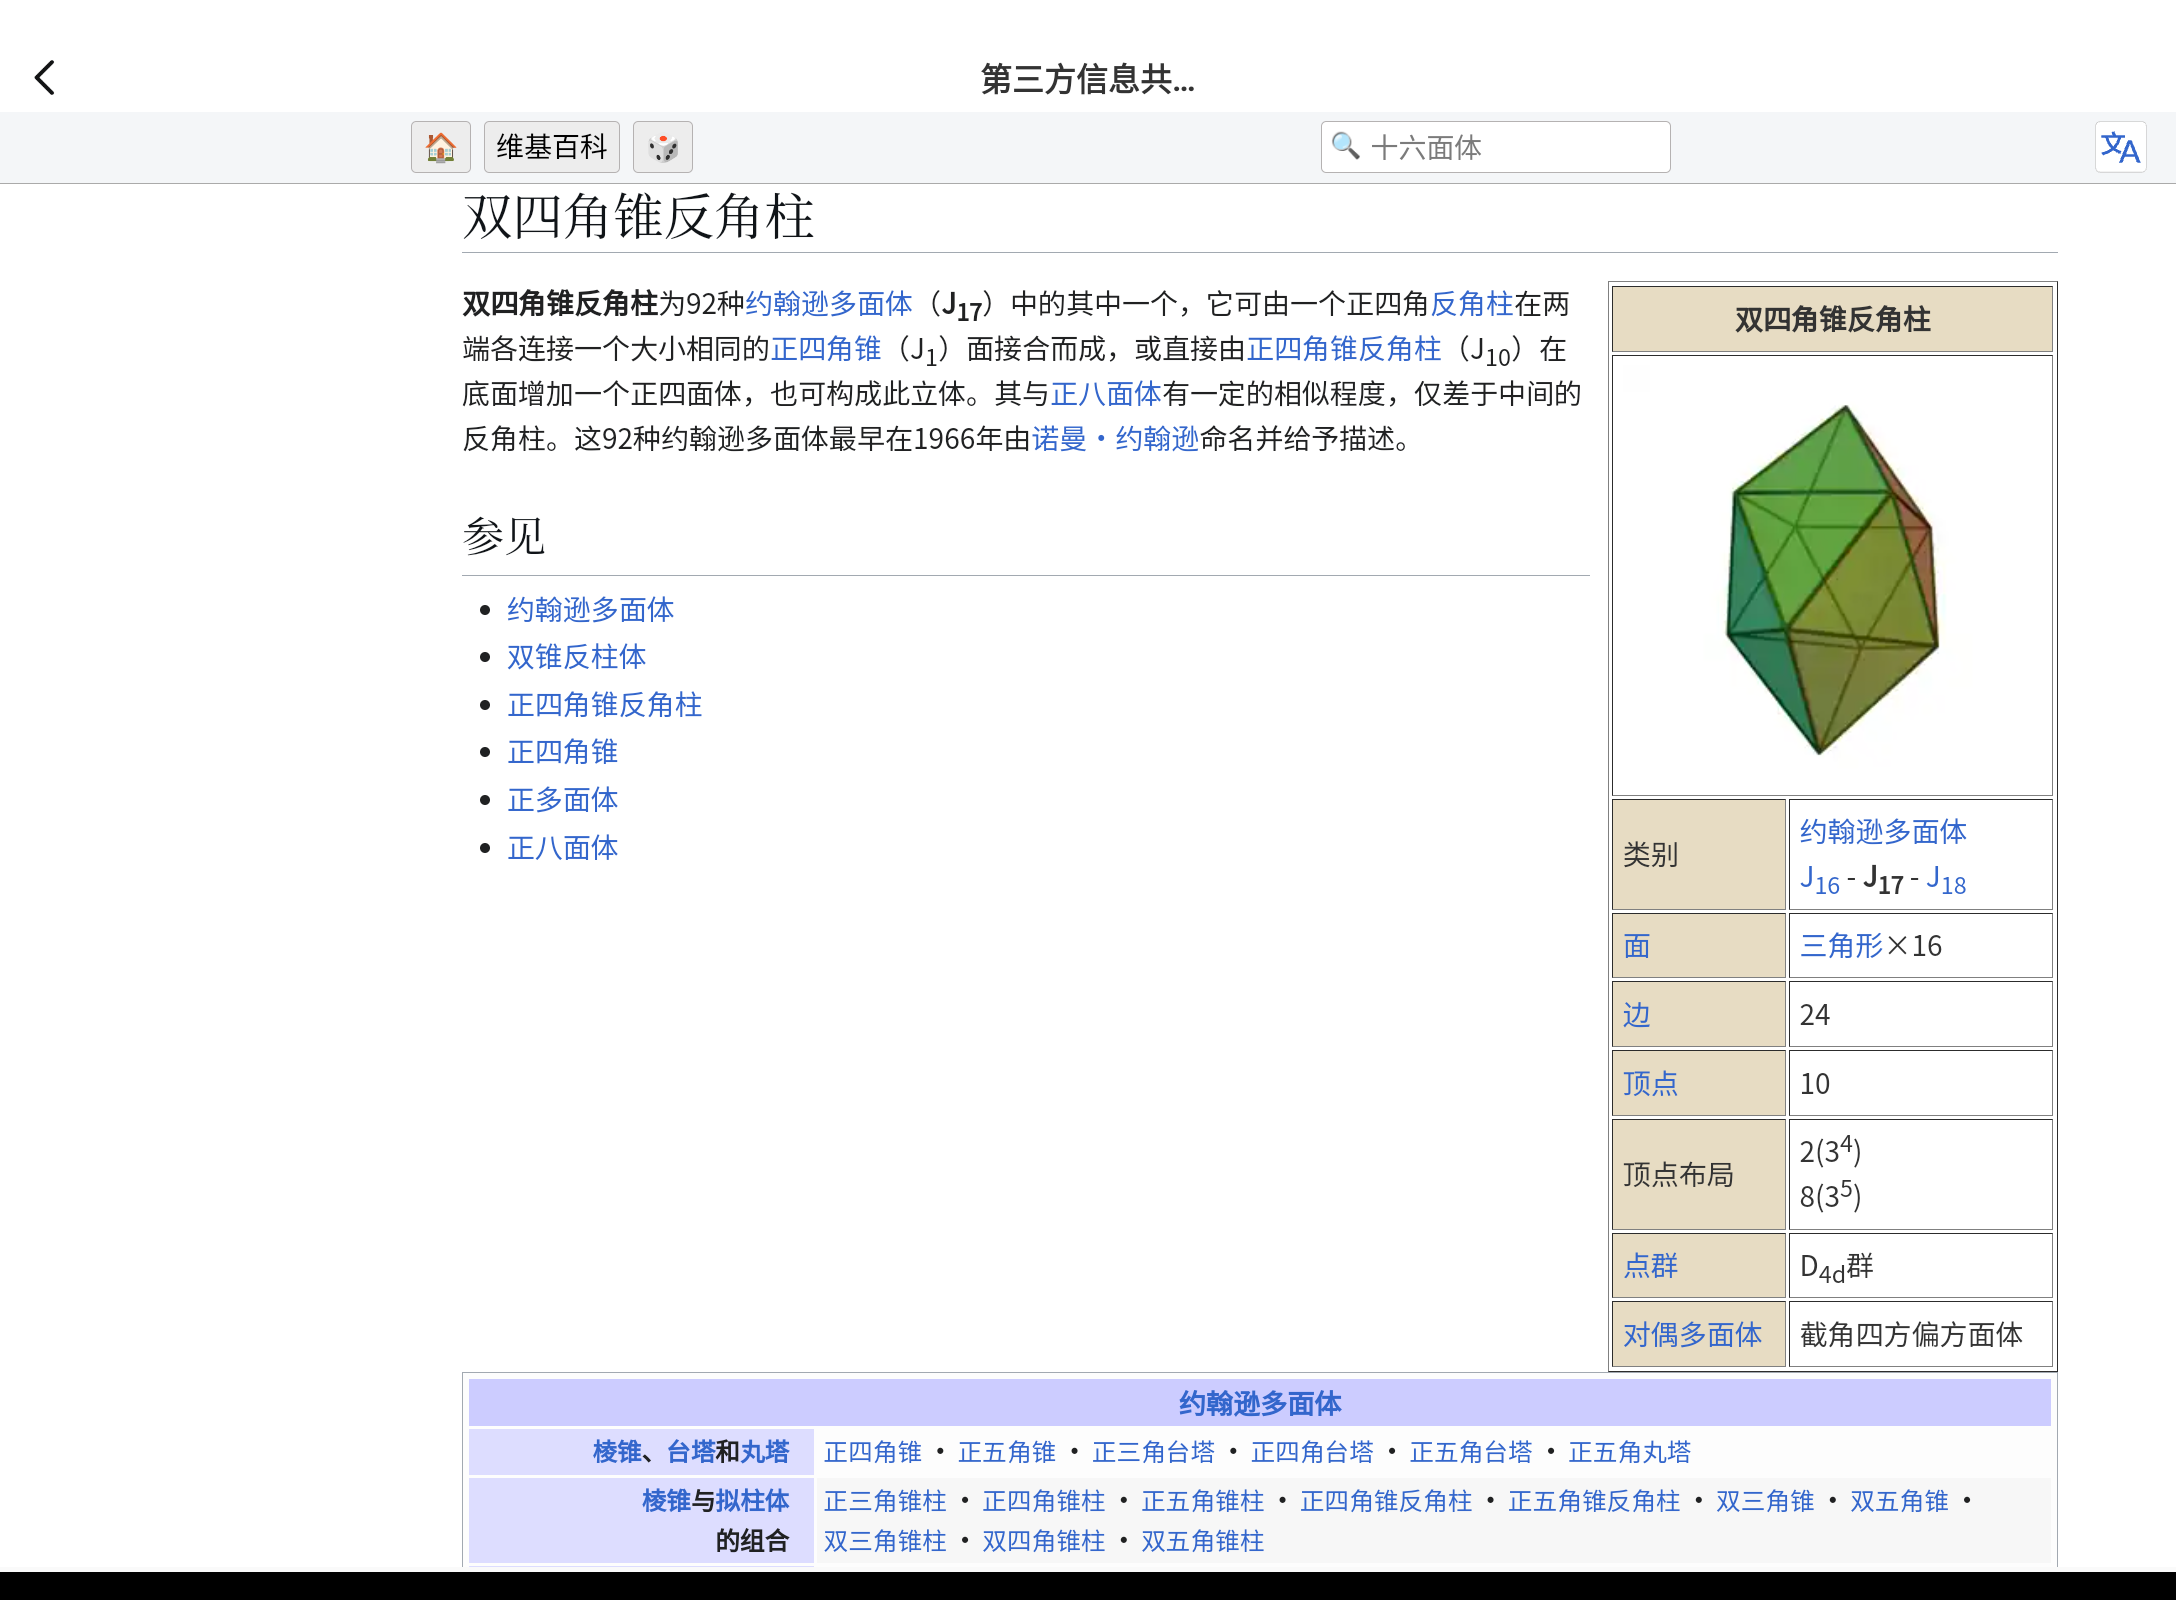
Task: Click 对偶多面体 label link in infobox
Action: (x=1694, y=1334)
